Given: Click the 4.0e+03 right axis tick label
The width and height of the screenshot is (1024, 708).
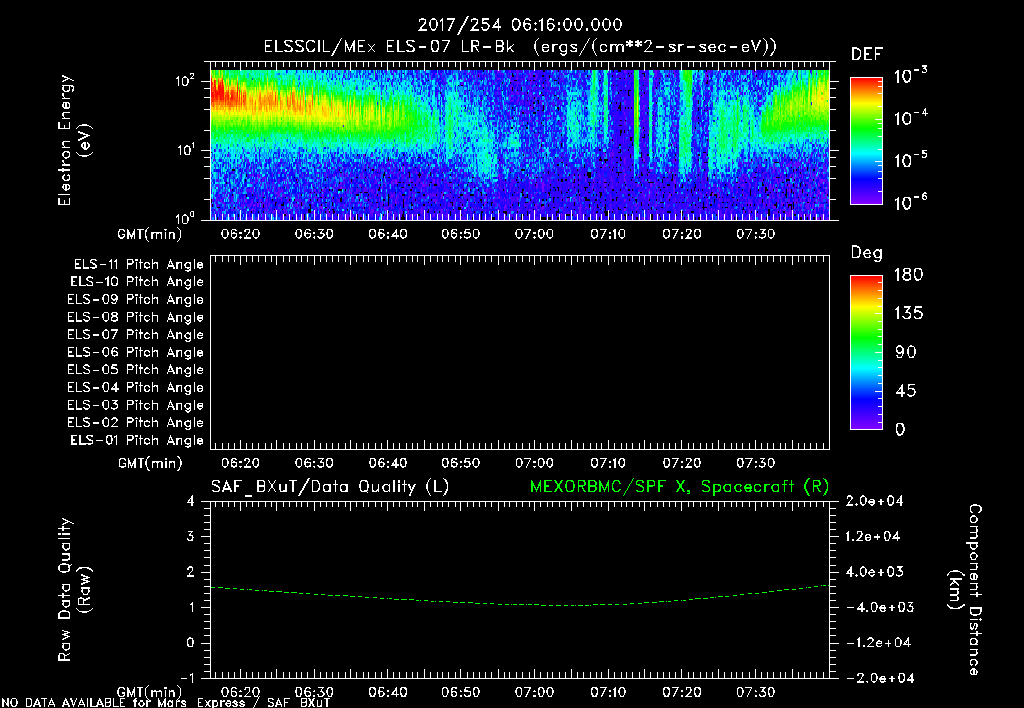Looking at the screenshot, I should tap(874, 572).
